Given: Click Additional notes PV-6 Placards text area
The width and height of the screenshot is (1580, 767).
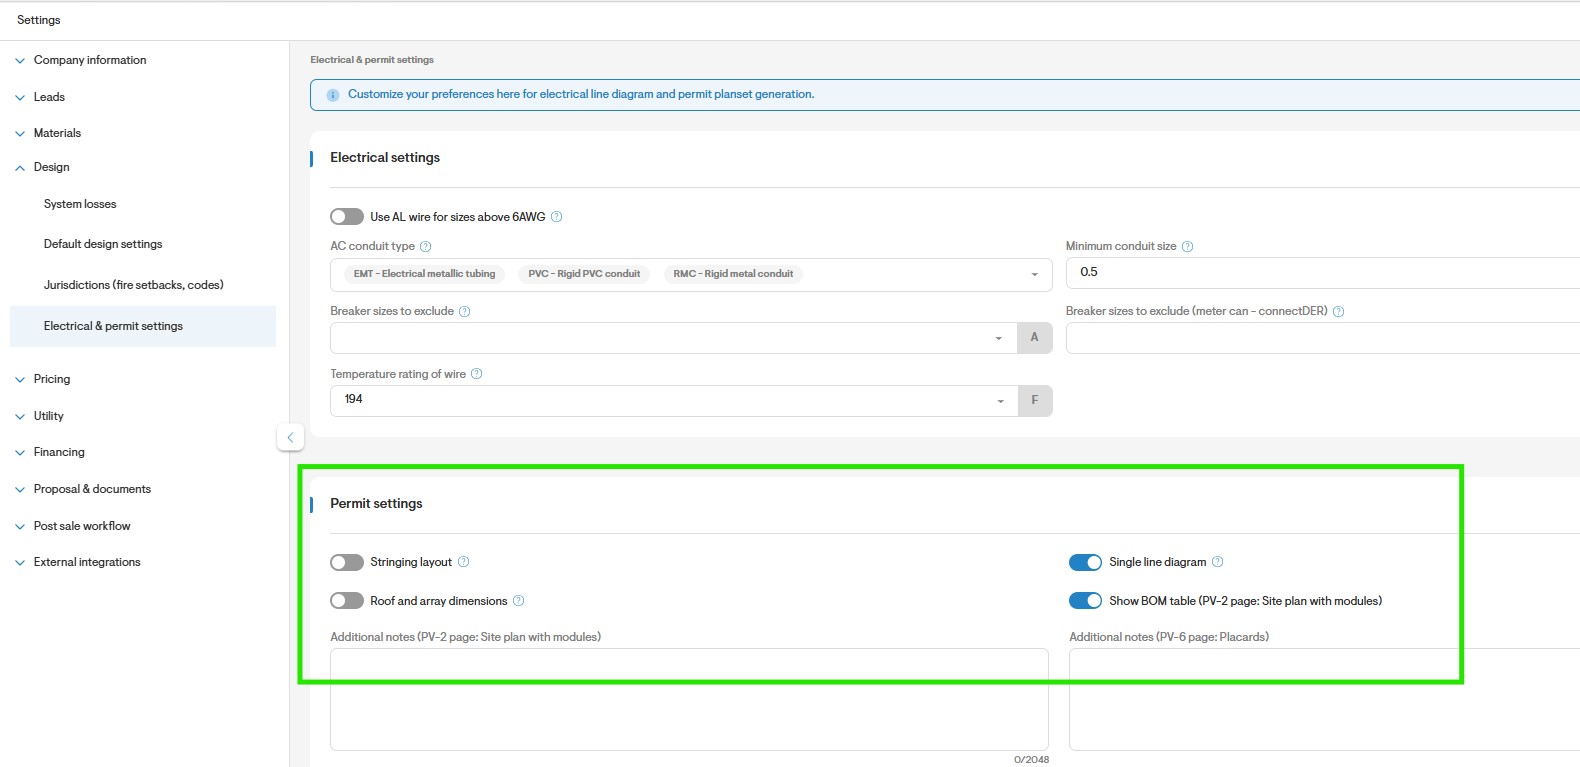Looking at the screenshot, I should point(1325,699).
